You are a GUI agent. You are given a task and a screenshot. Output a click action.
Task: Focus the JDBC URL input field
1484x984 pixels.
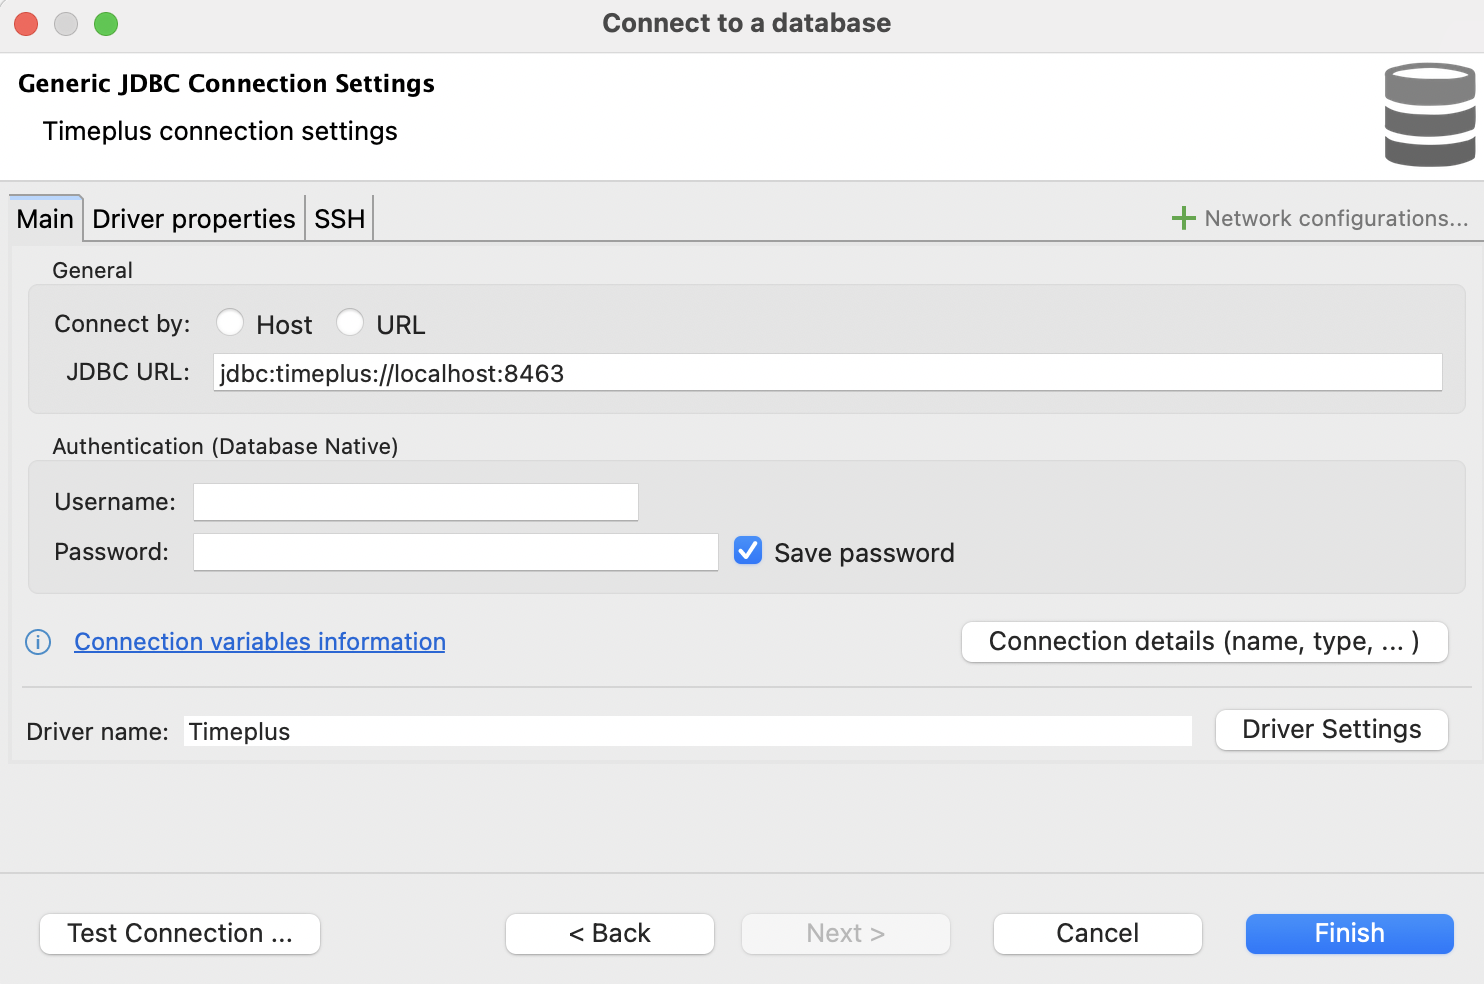click(827, 373)
